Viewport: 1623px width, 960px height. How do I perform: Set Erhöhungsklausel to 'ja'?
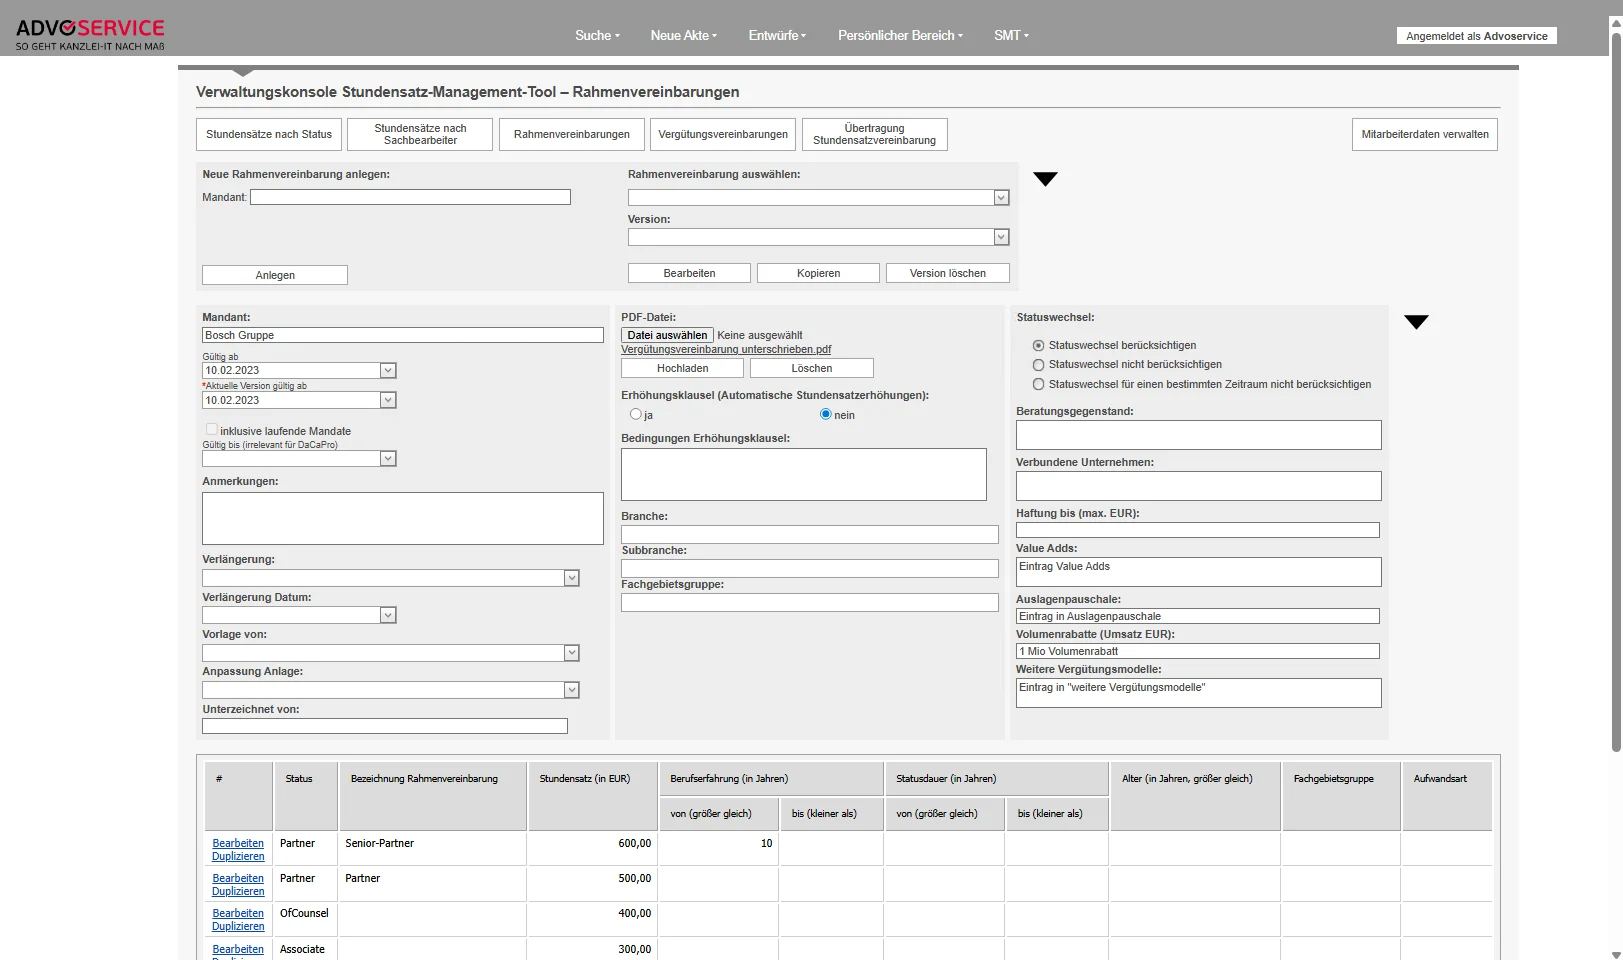click(x=635, y=414)
